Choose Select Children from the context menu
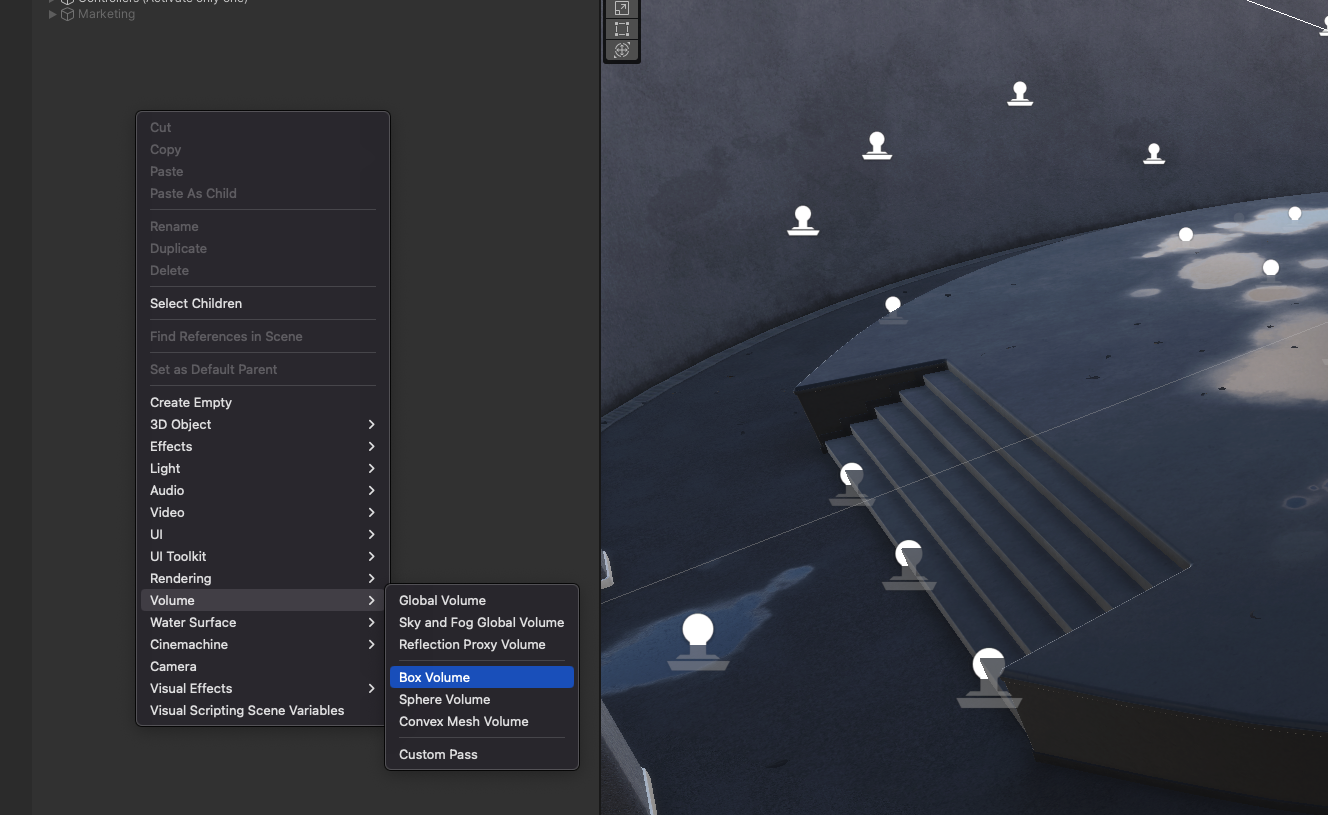 tap(263, 303)
